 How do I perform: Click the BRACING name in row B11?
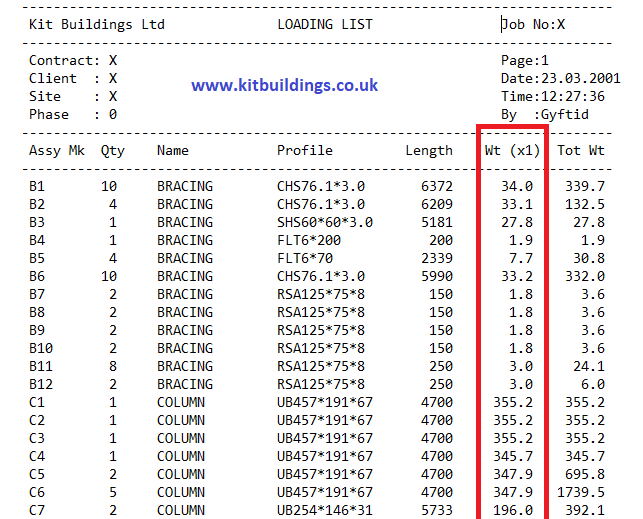point(185,366)
